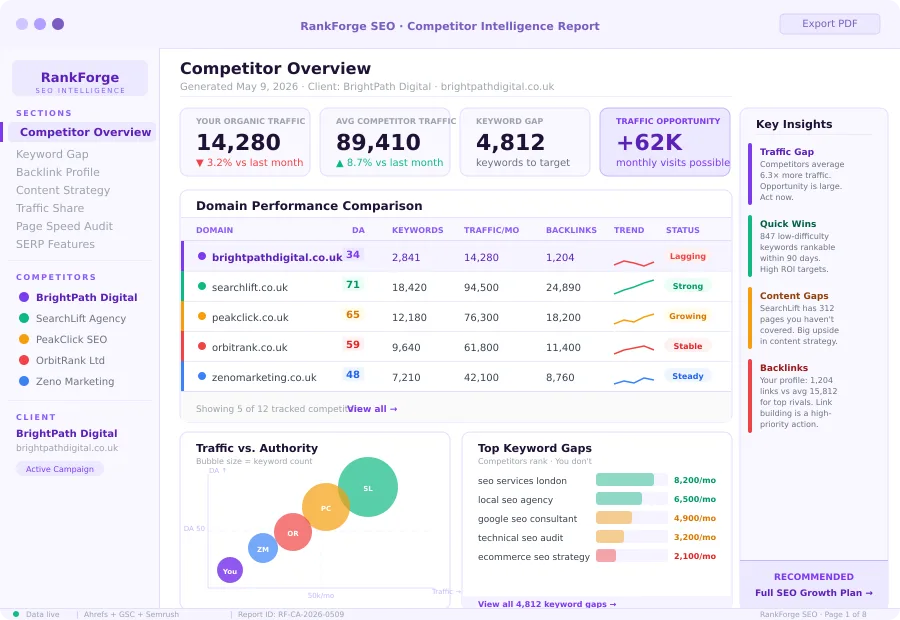Click the Export PDF button
The image size is (900, 620).
coord(829,24)
